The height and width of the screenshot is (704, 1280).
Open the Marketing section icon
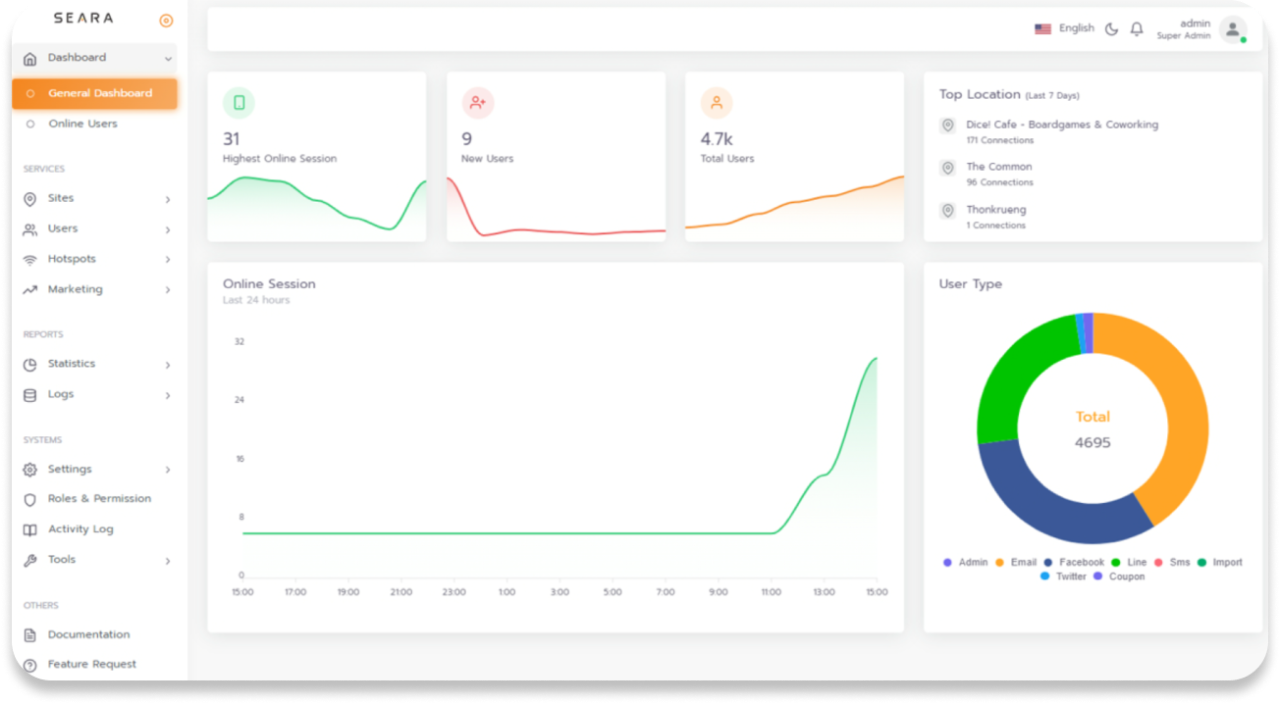[31, 289]
